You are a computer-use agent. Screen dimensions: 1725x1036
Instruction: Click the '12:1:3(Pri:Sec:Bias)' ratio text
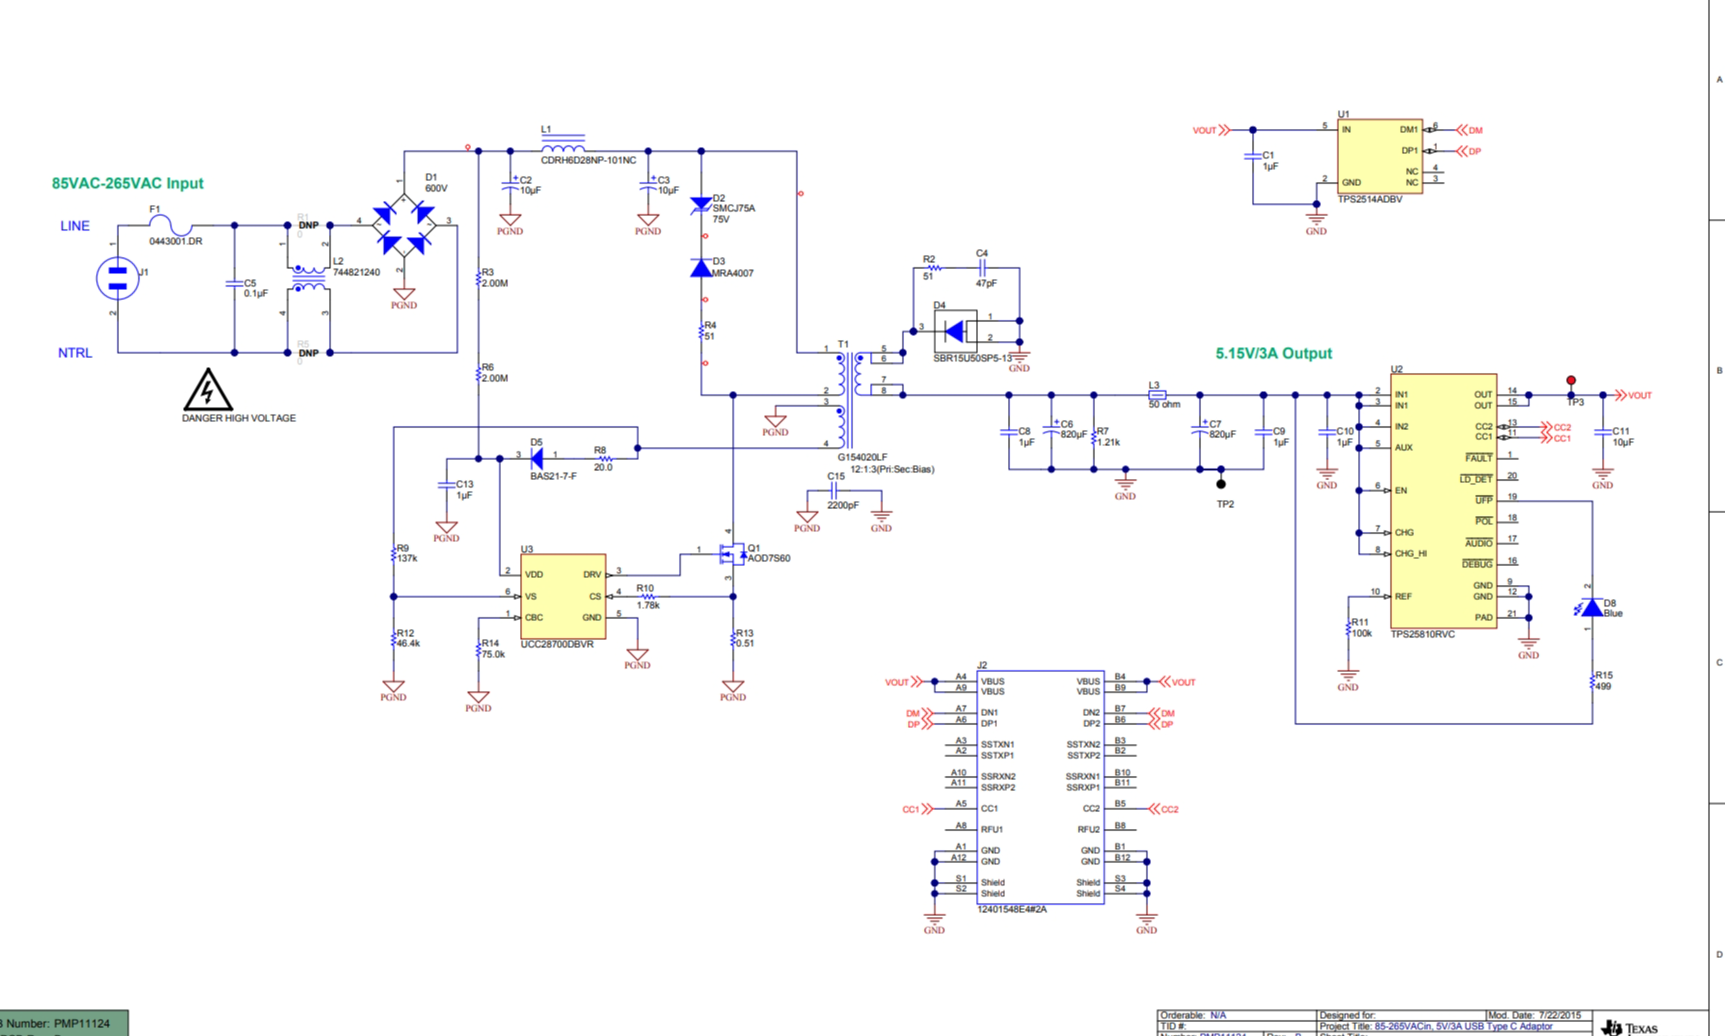(892, 469)
